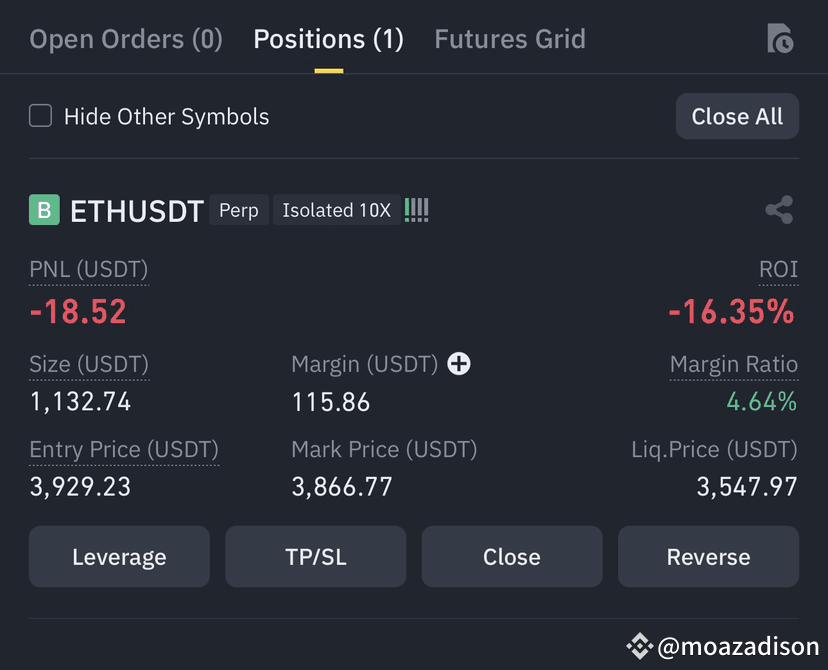The height and width of the screenshot is (670, 828).
Task: Add margin using the plus icon
Action: (459, 364)
